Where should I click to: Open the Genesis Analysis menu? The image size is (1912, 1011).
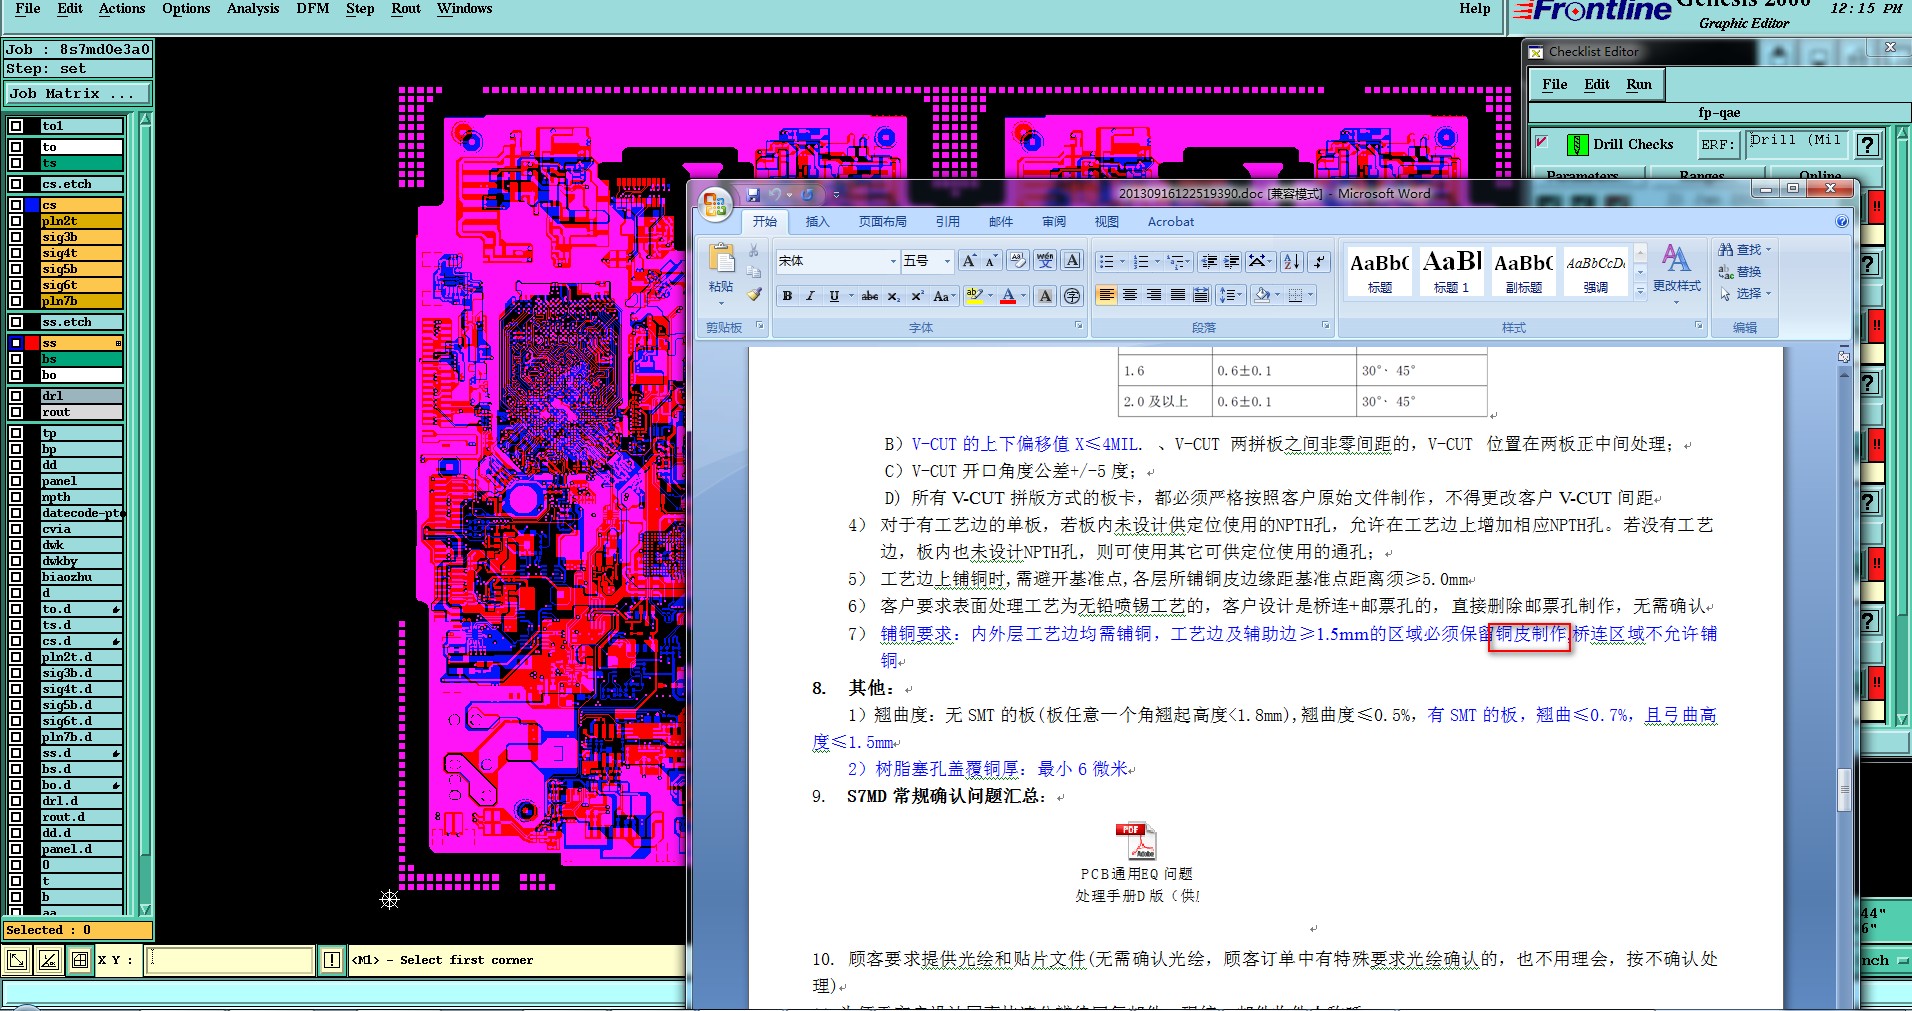point(253,8)
